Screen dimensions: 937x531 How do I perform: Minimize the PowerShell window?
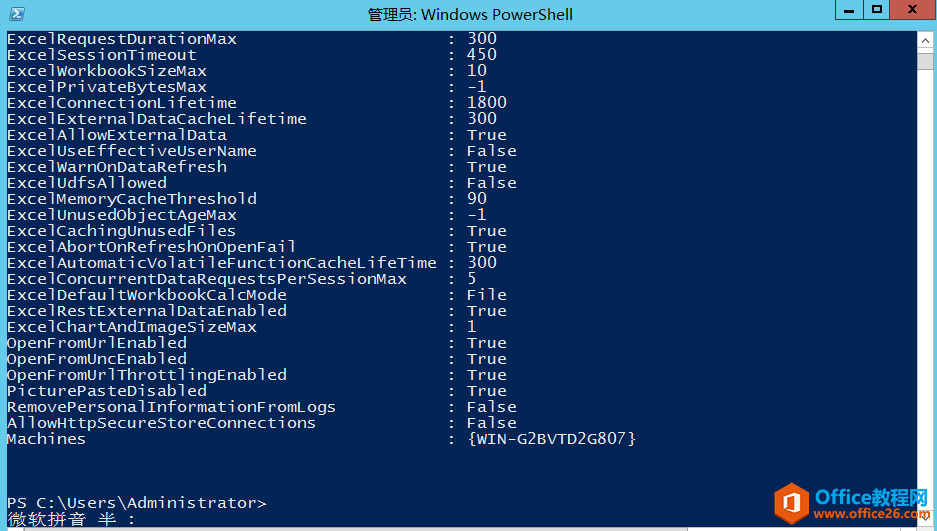(x=849, y=11)
